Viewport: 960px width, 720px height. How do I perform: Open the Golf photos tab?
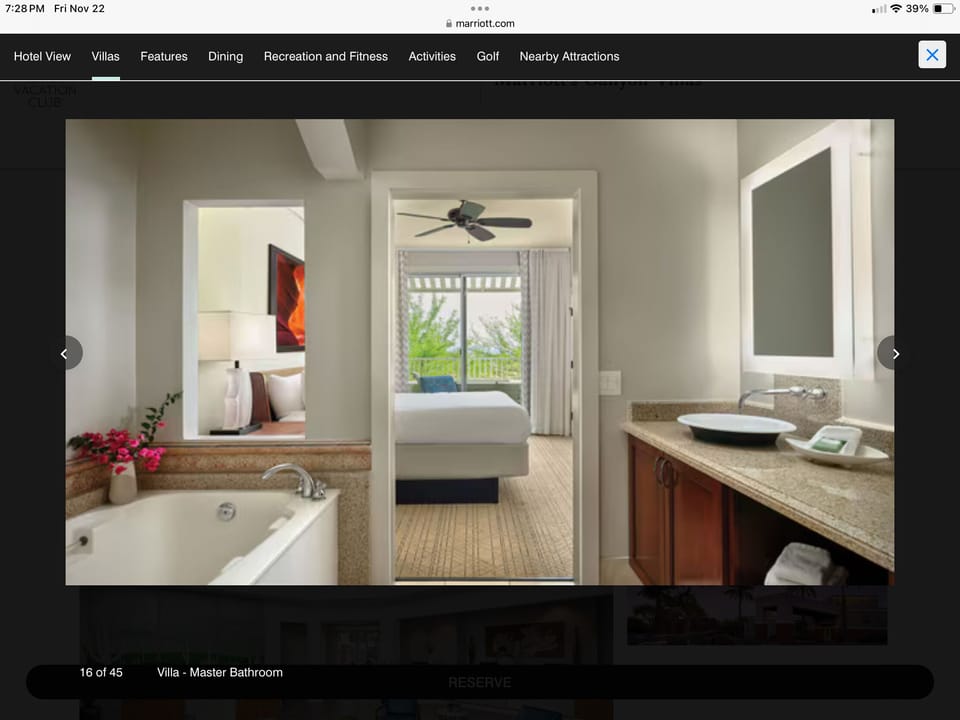point(488,56)
